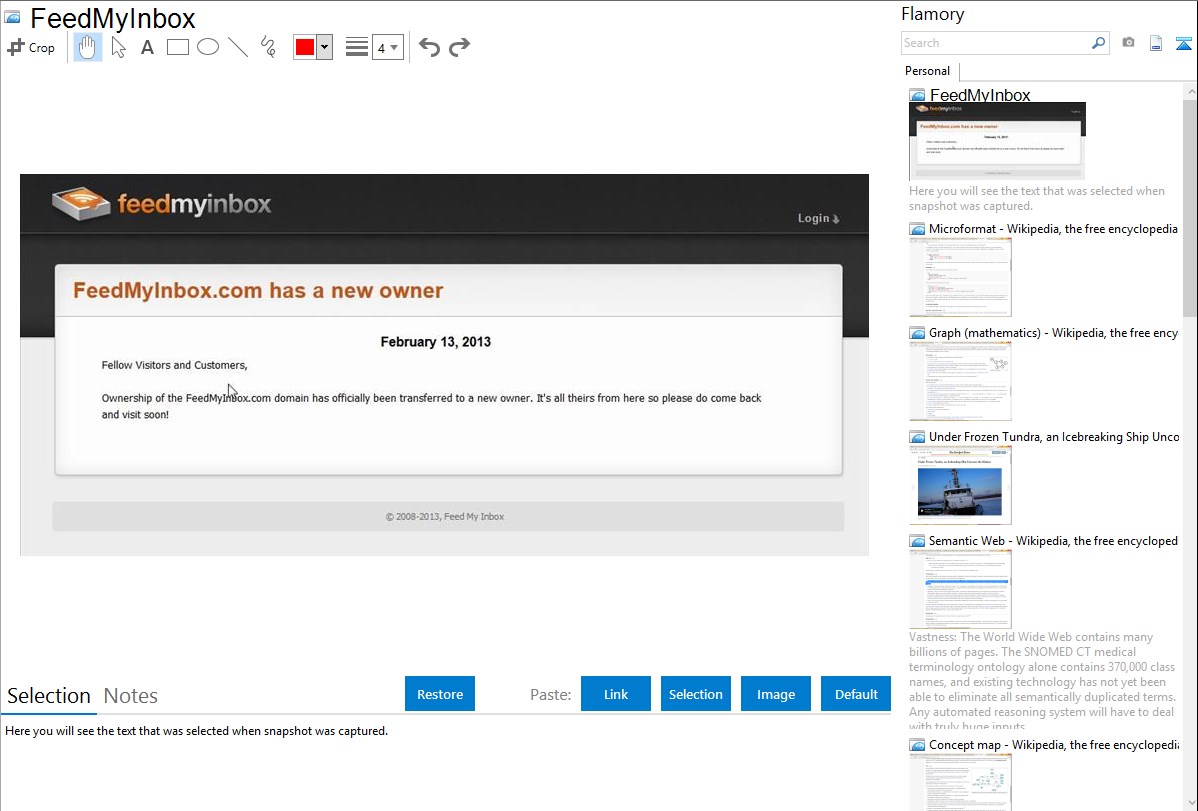Click the icon beside the Graph (mathematics) title
The width and height of the screenshot is (1198, 811).
click(x=917, y=333)
